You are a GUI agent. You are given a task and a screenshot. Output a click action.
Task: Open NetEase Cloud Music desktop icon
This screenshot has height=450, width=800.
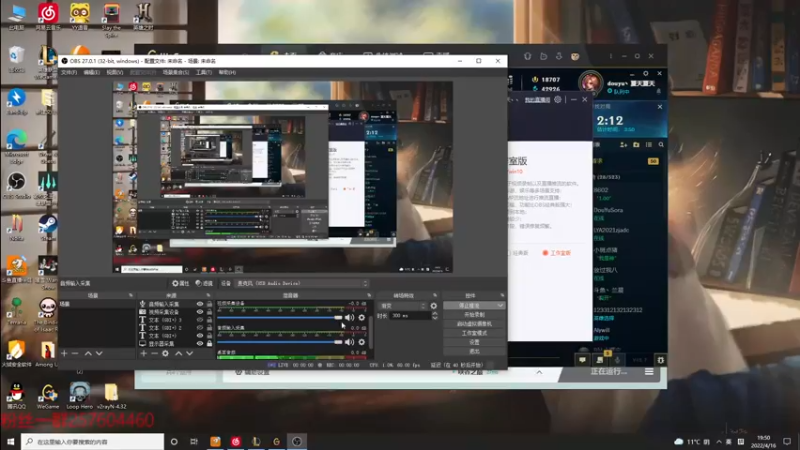(48, 16)
